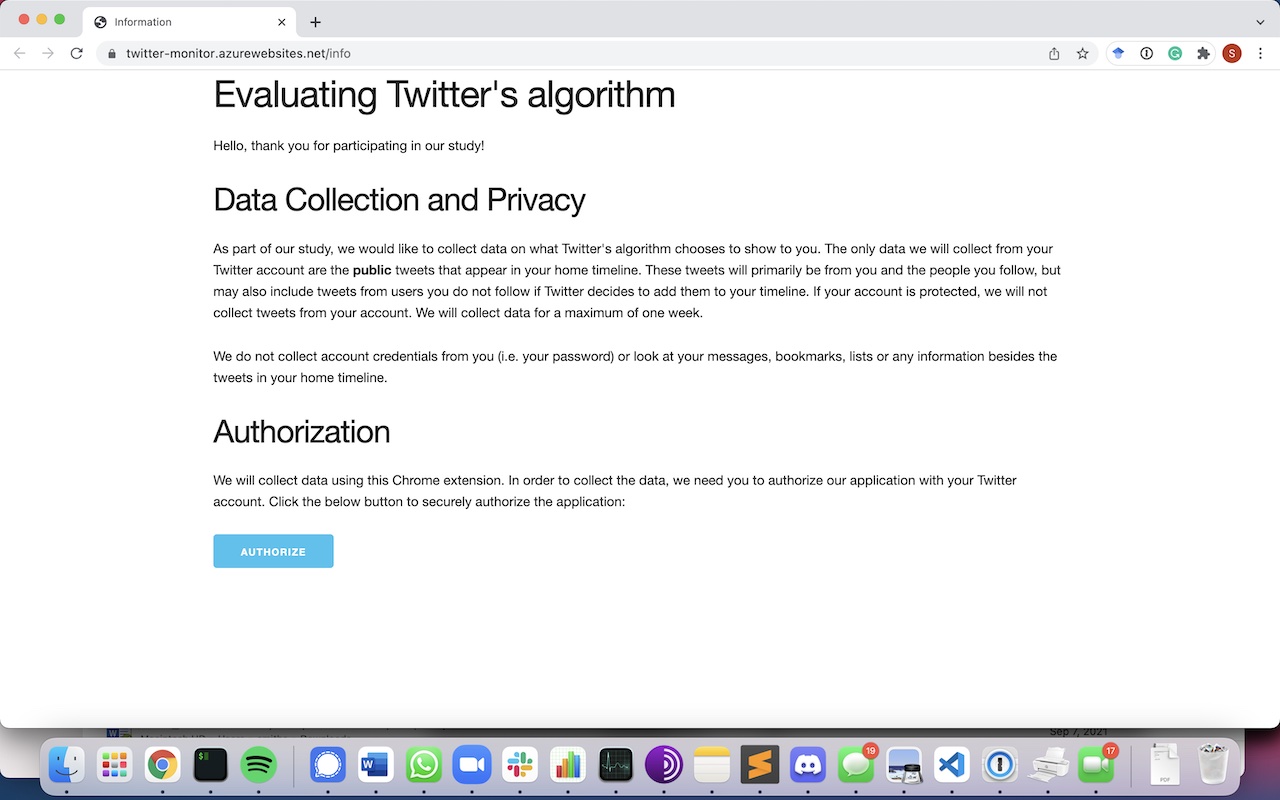
Task: Click the 'We will collect data using this Chrome extension' paragraph
Action: point(615,491)
